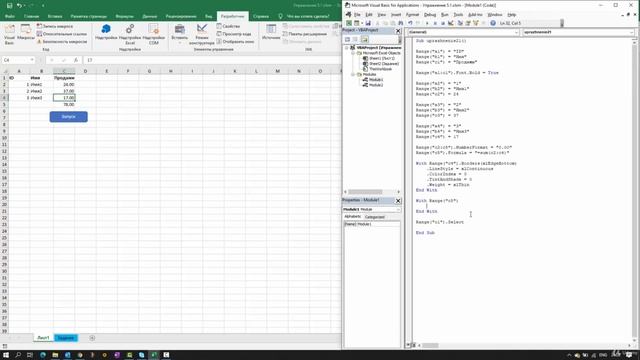
Task: Switch to Categorized tab in Properties
Action: 375,217
